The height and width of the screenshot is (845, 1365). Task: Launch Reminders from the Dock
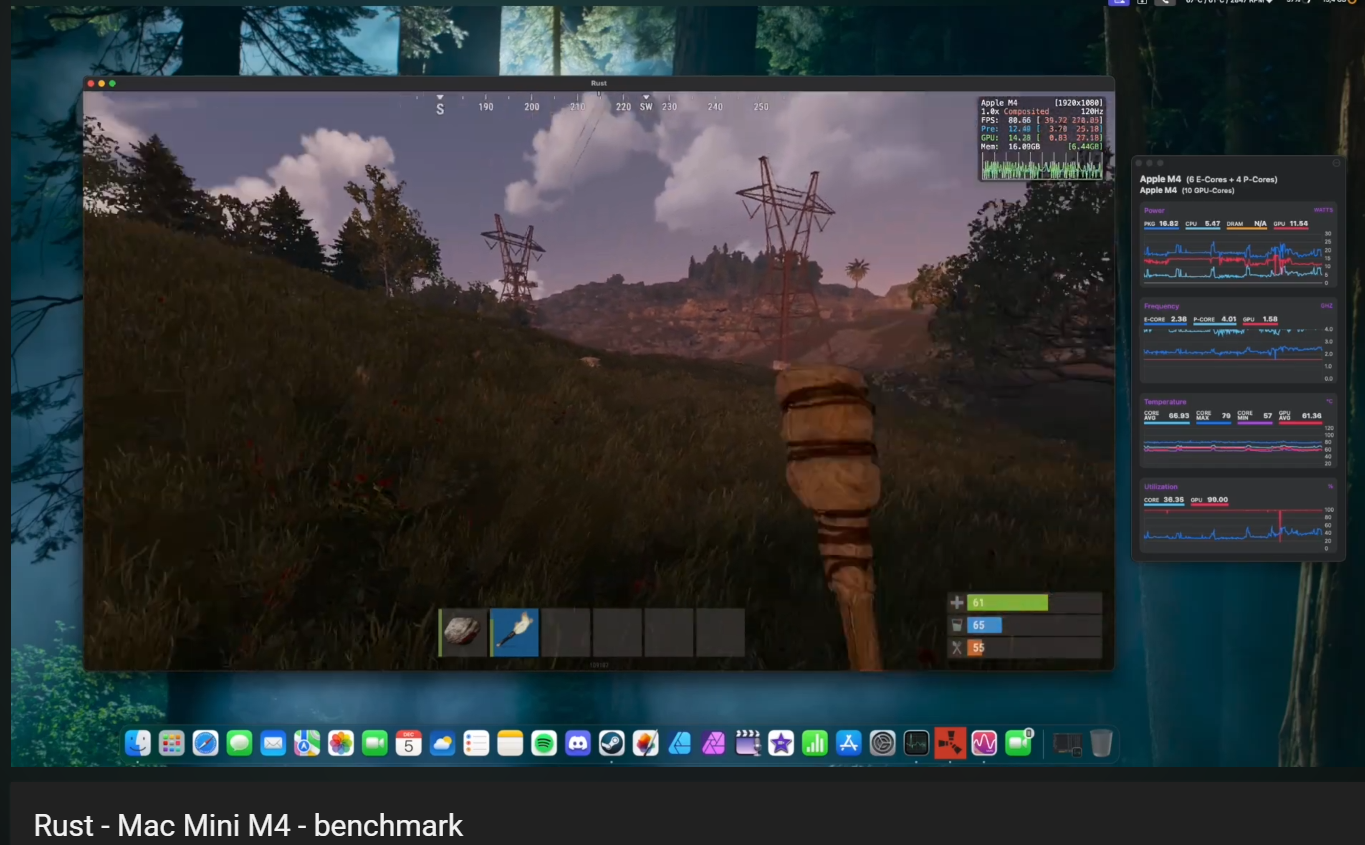click(x=476, y=743)
